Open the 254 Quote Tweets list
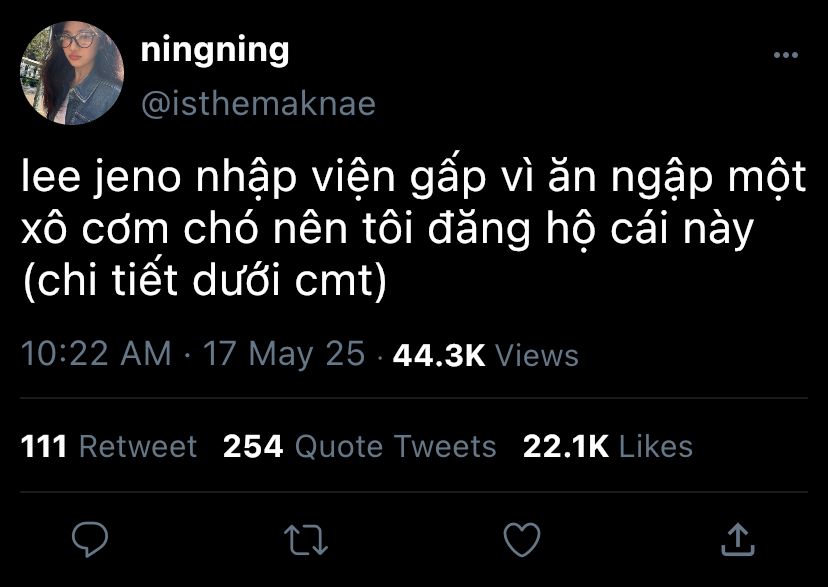The width and height of the screenshot is (828, 587). tap(360, 446)
